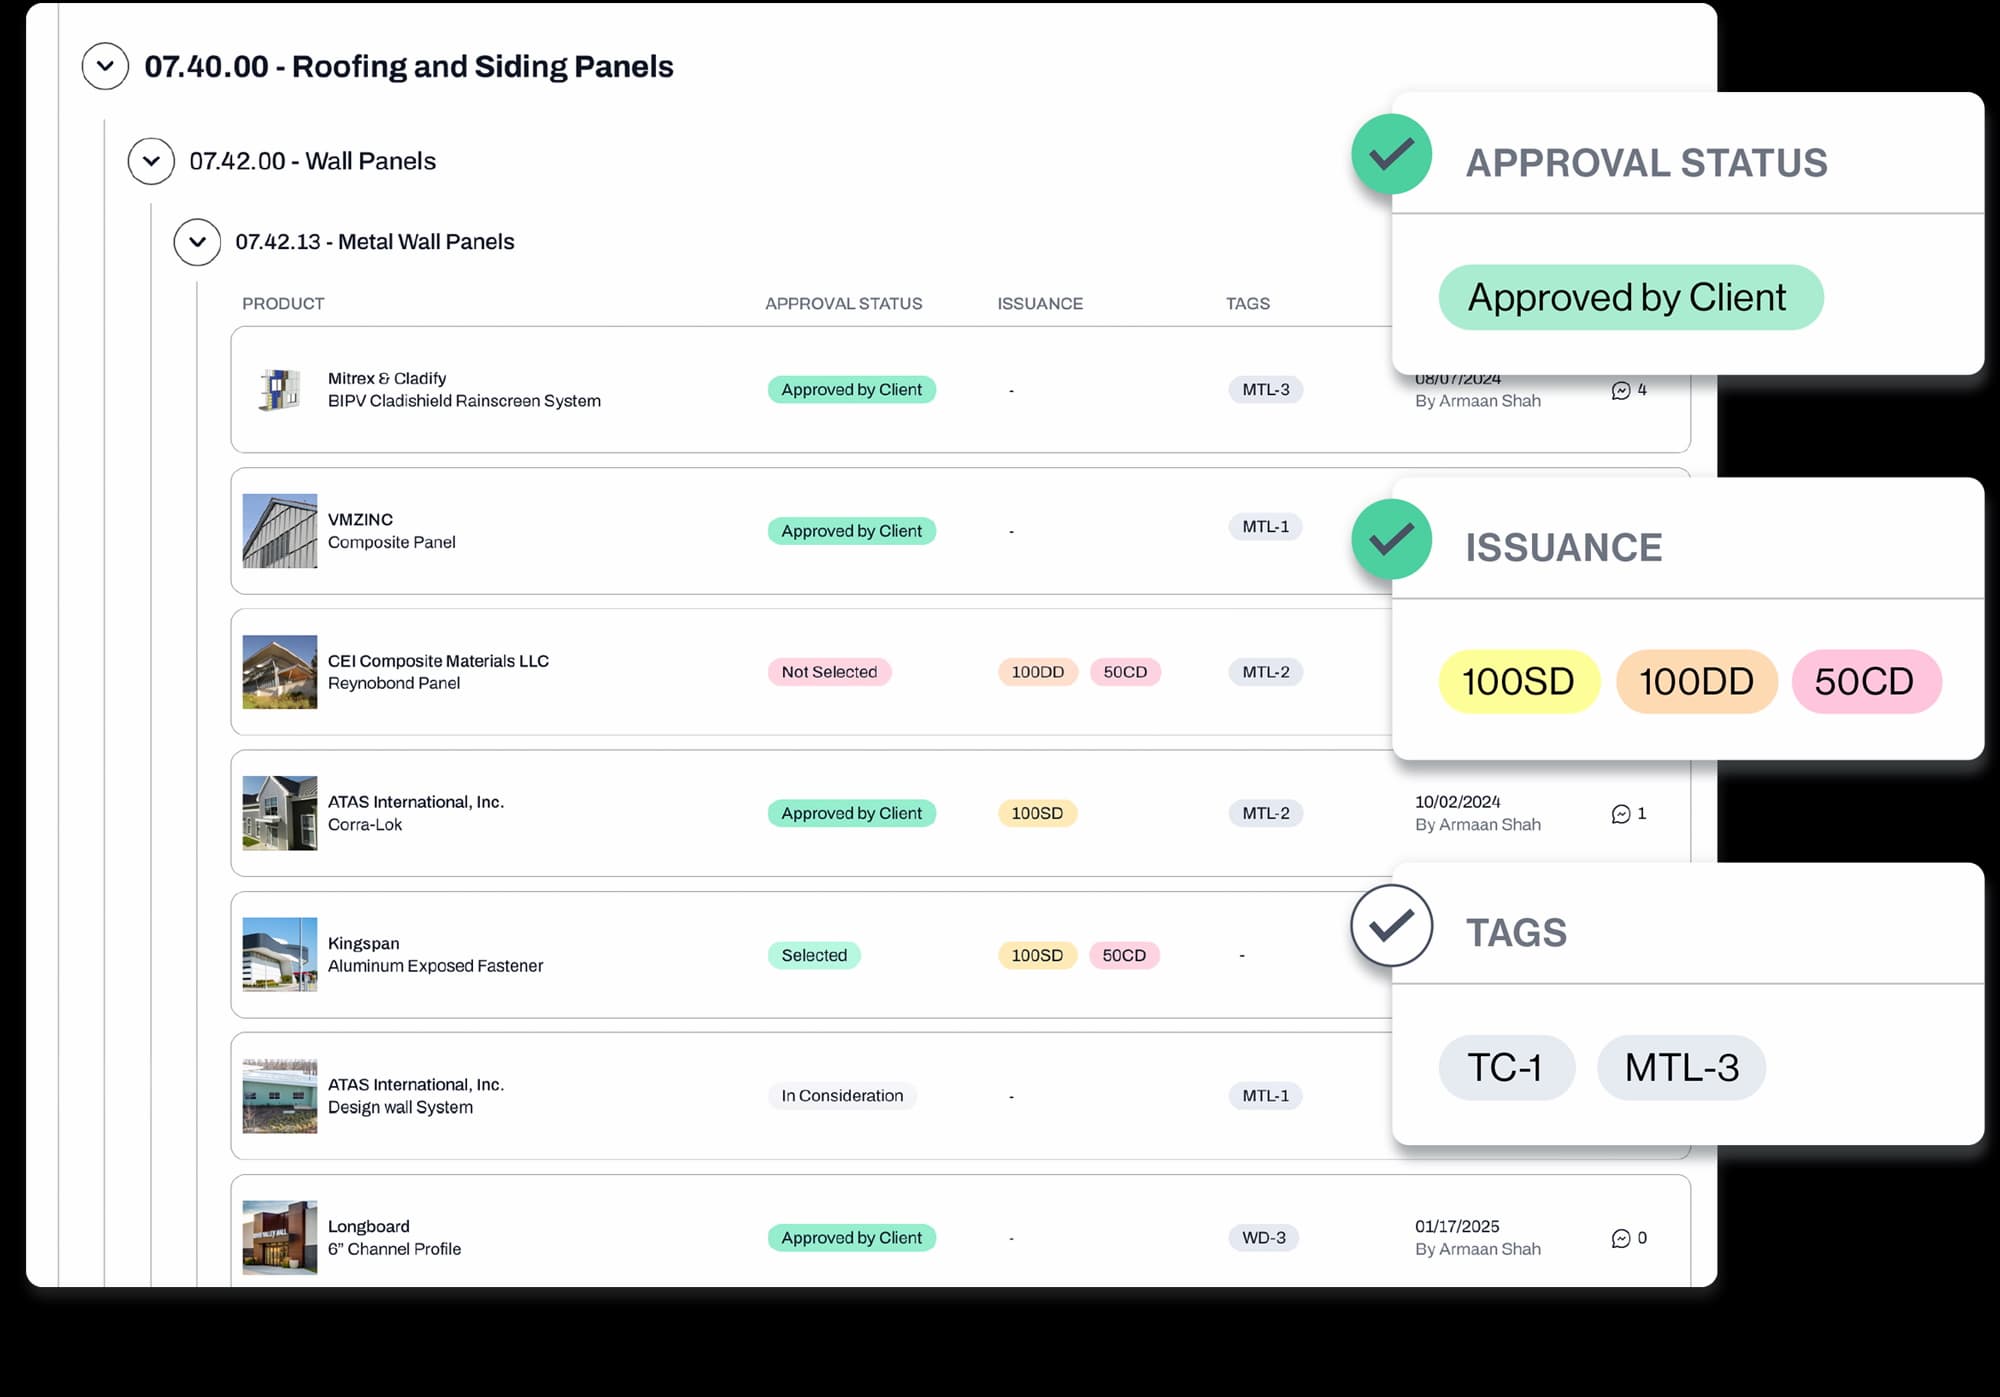Toggle the Issuance green checkmark
Viewport: 2000px width, 1397px height.
1391,539
